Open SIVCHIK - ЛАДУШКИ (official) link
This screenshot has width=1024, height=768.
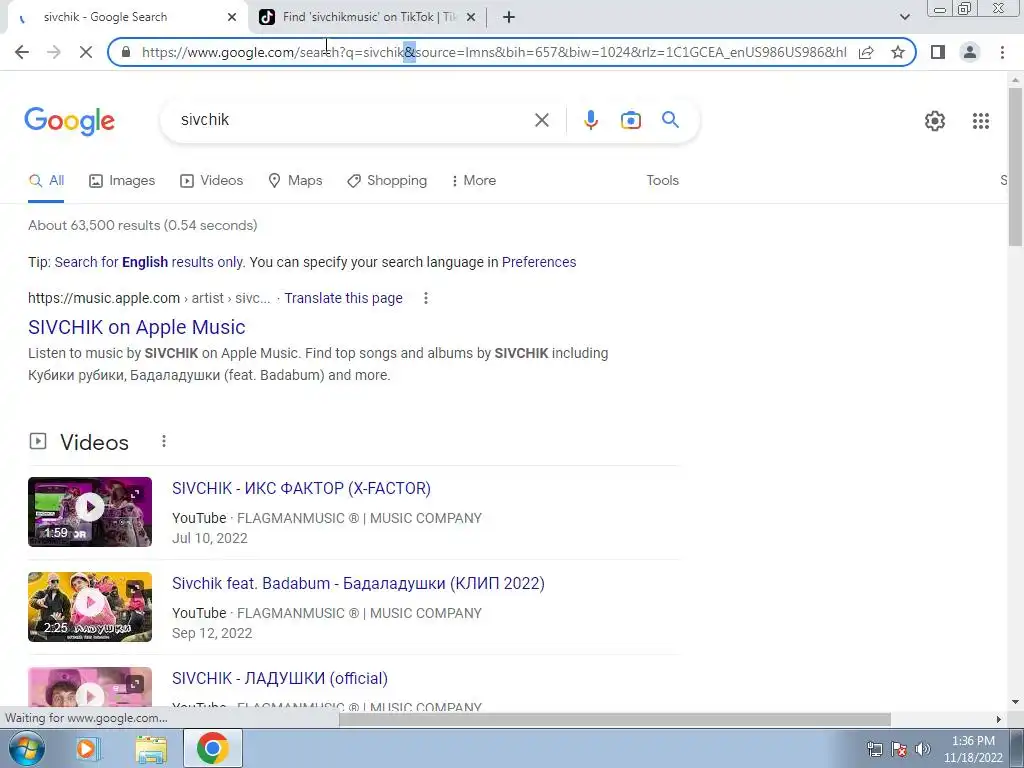280,679
